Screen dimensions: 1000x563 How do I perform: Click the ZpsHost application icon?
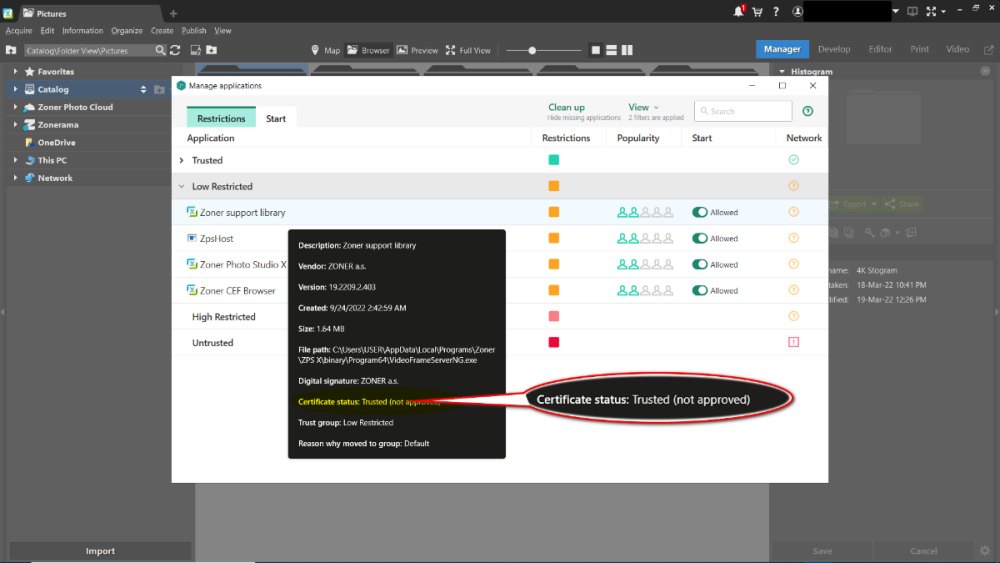pyautogui.click(x=191, y=238)
